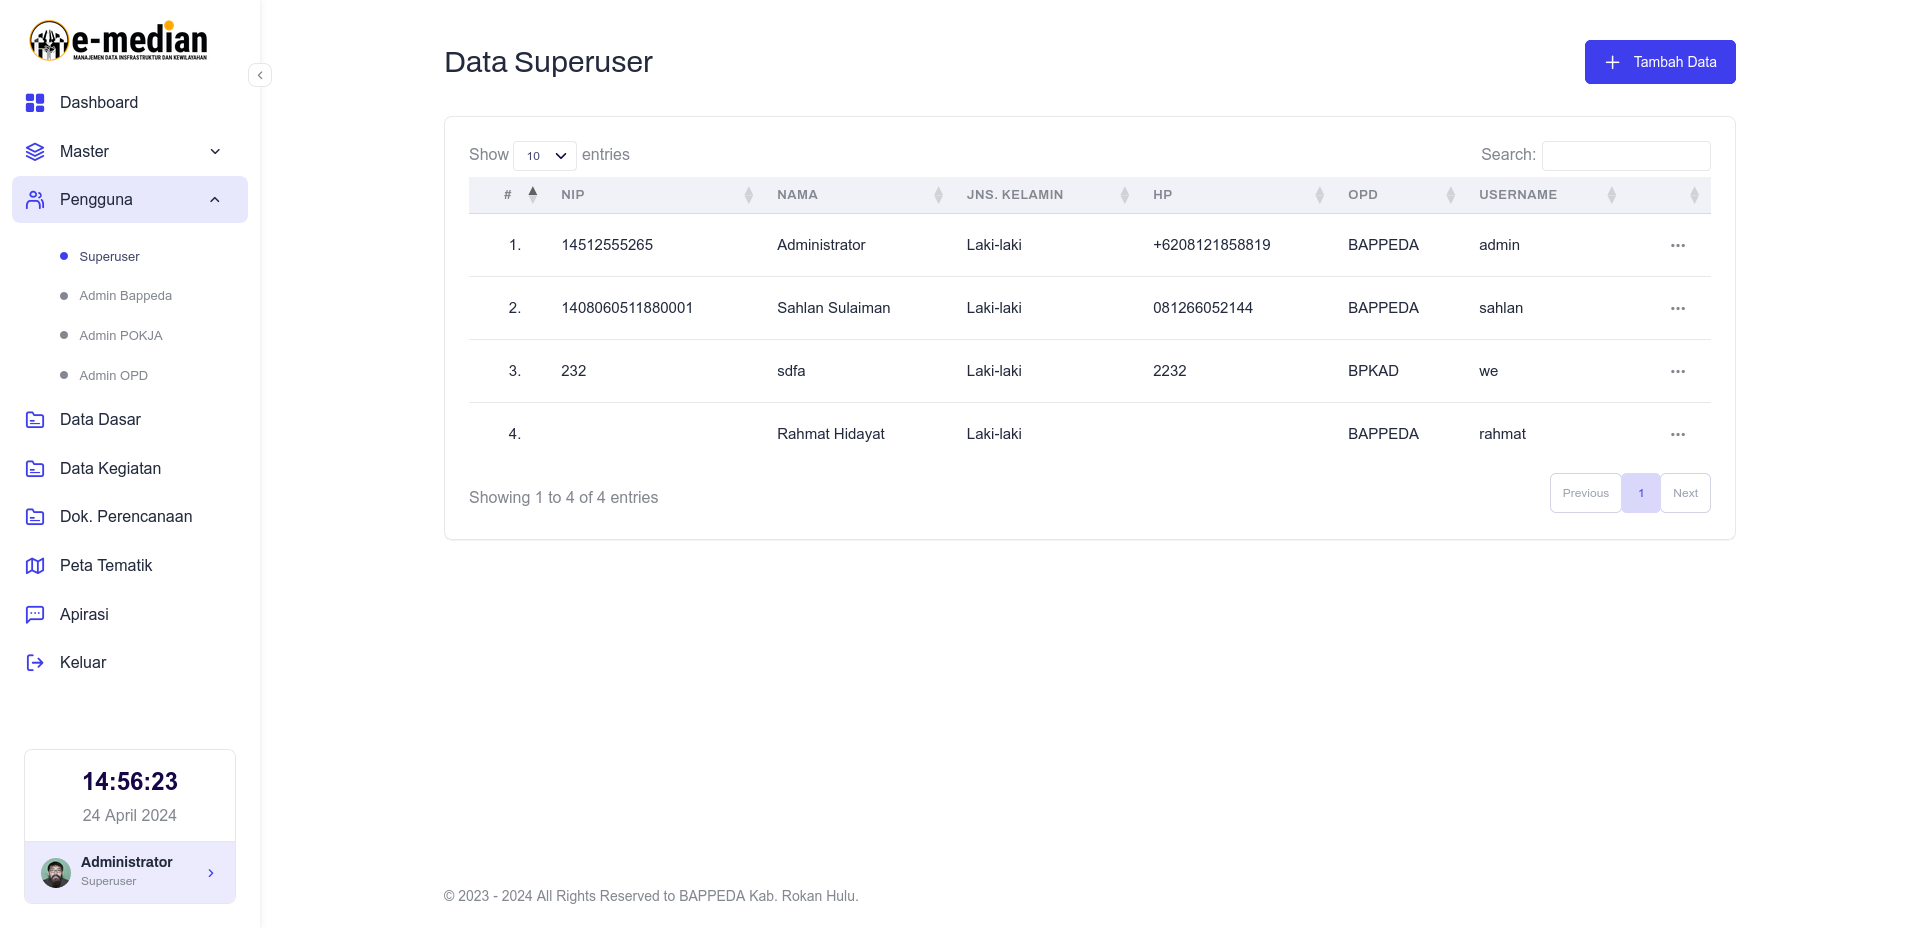The width and height of the screenshot is (1920, 928).
Task: Open actions menu for sahlan row
Action: (x=1678, y=309)
